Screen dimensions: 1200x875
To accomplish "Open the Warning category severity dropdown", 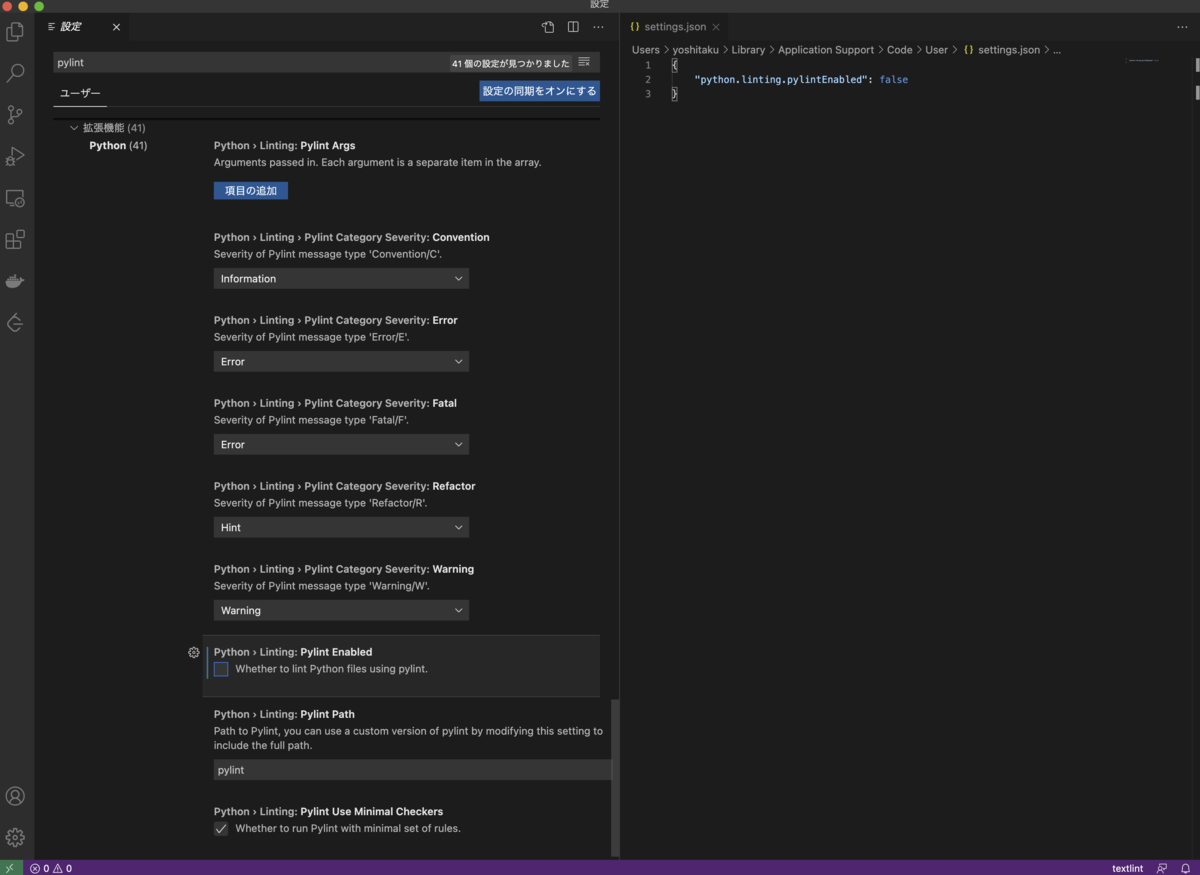I will coord(341,611).
